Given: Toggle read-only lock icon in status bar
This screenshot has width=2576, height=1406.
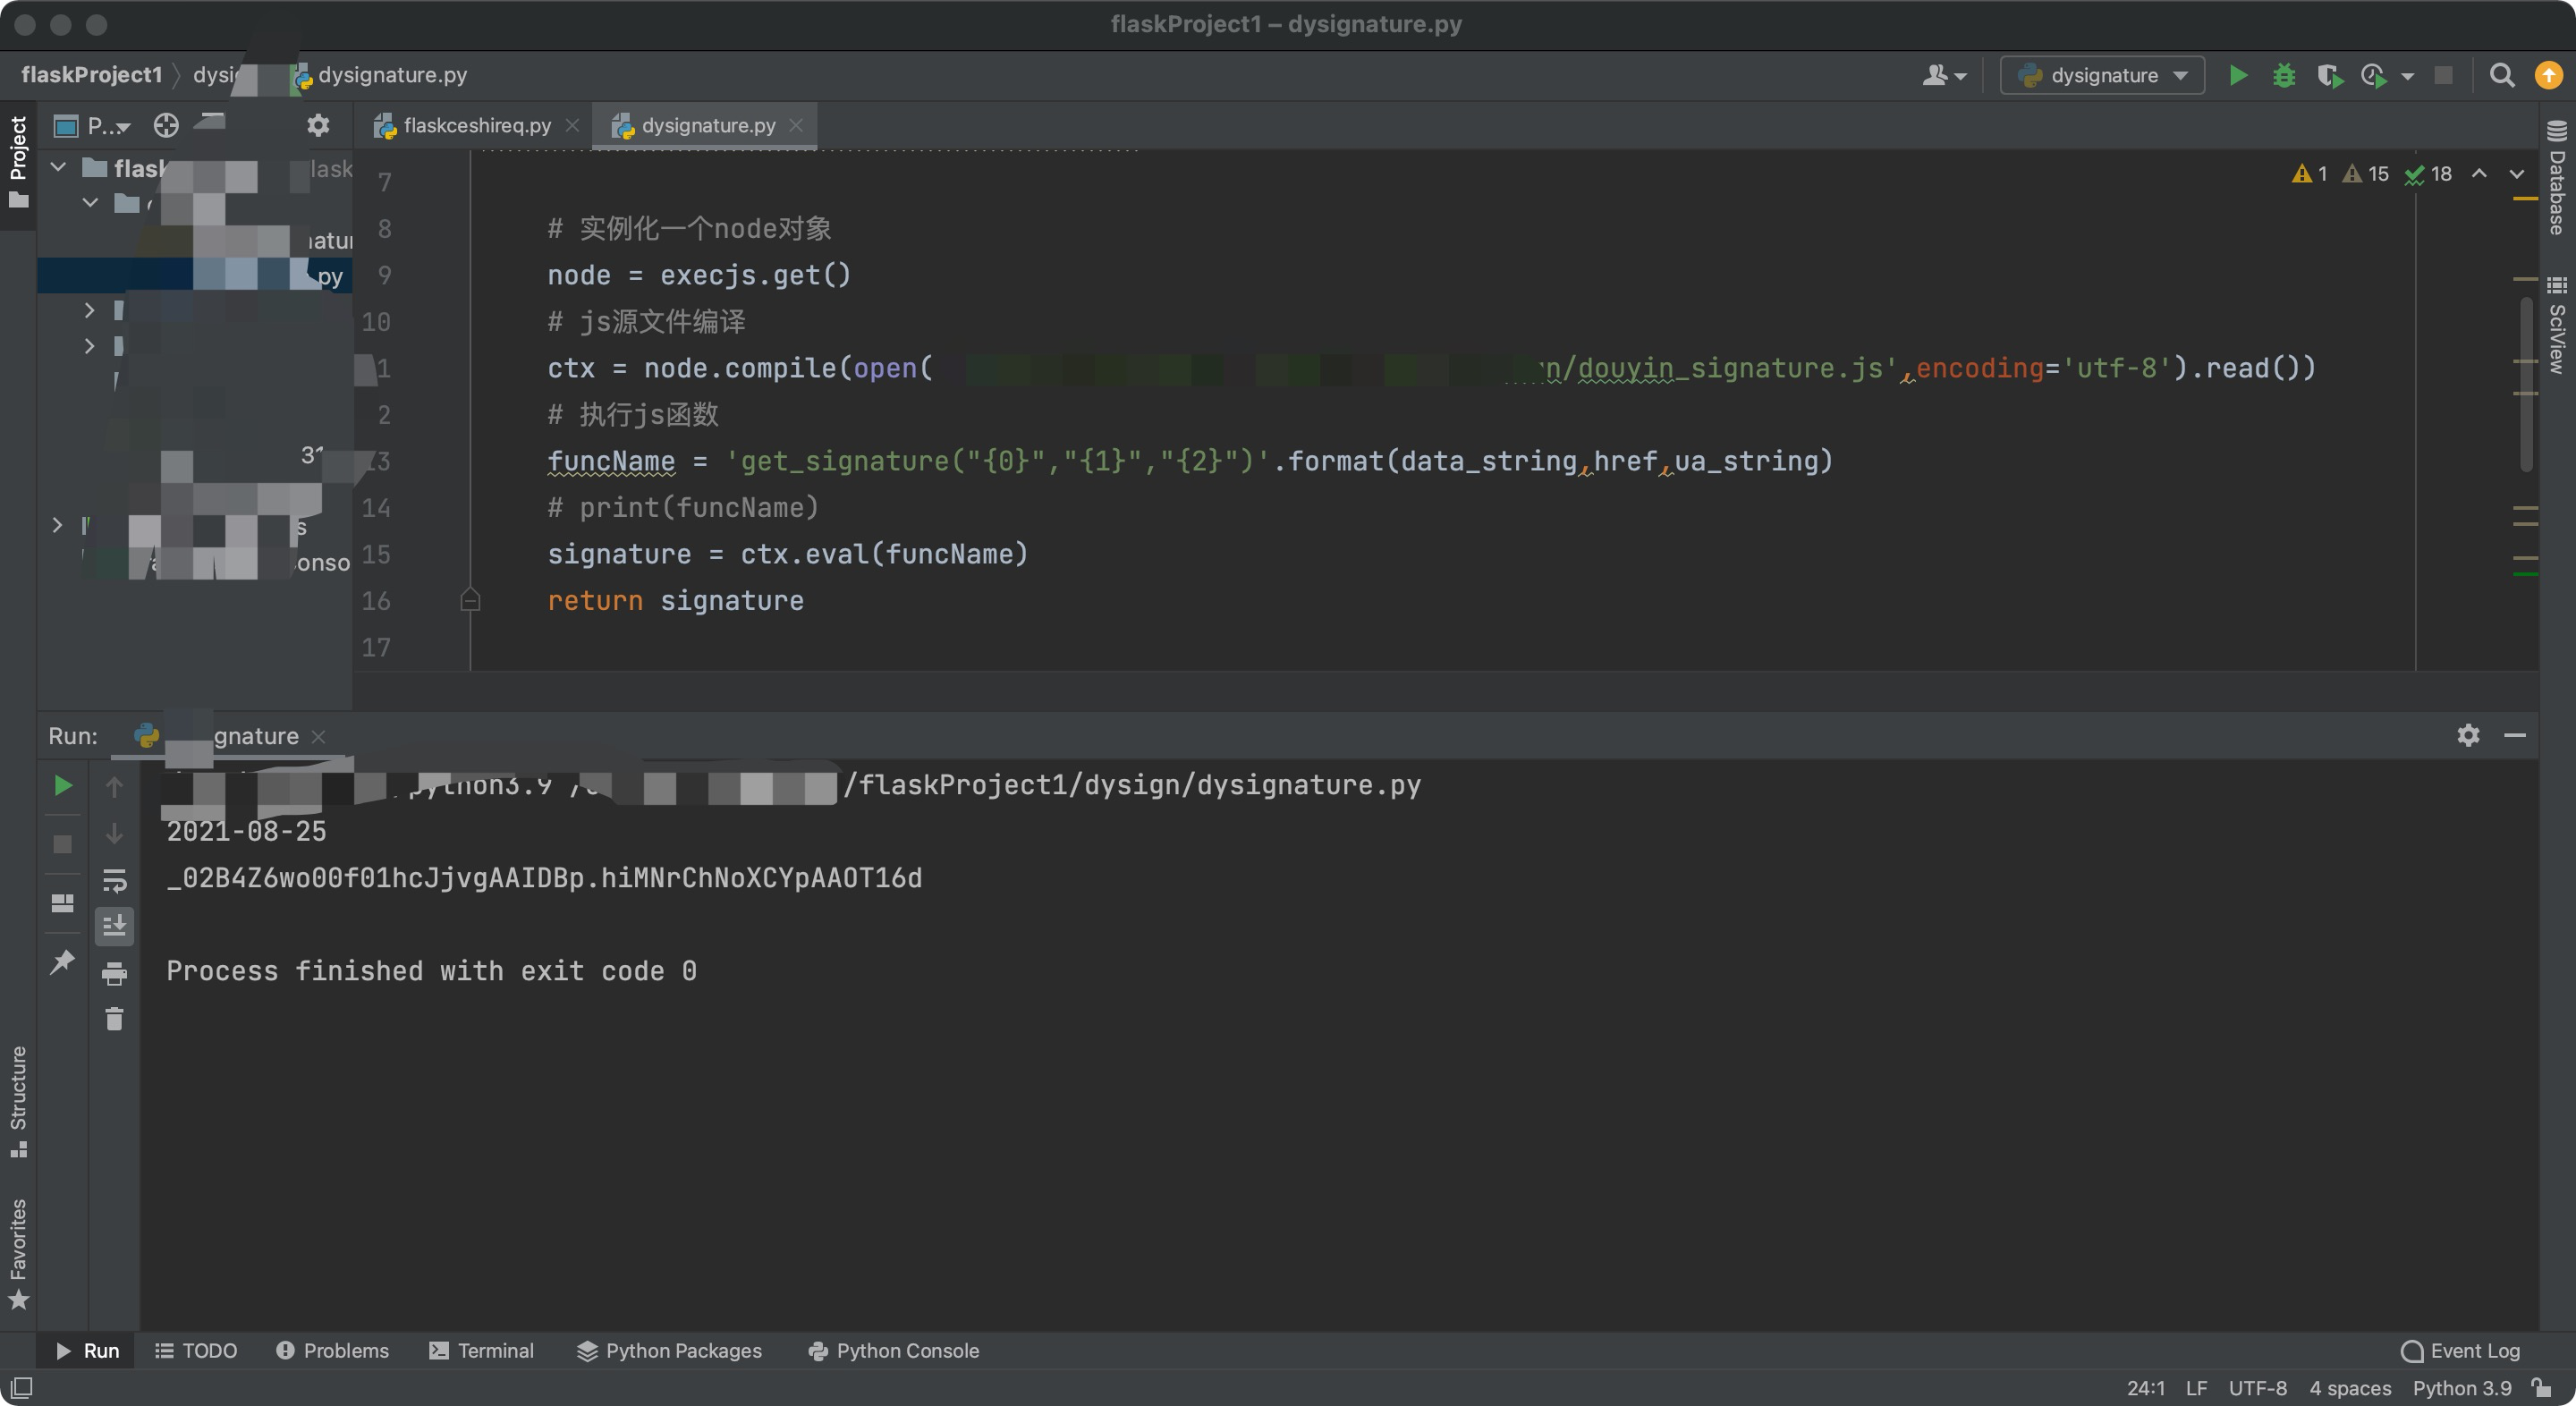Looking at the screenshot, I should [2541, 1387].
